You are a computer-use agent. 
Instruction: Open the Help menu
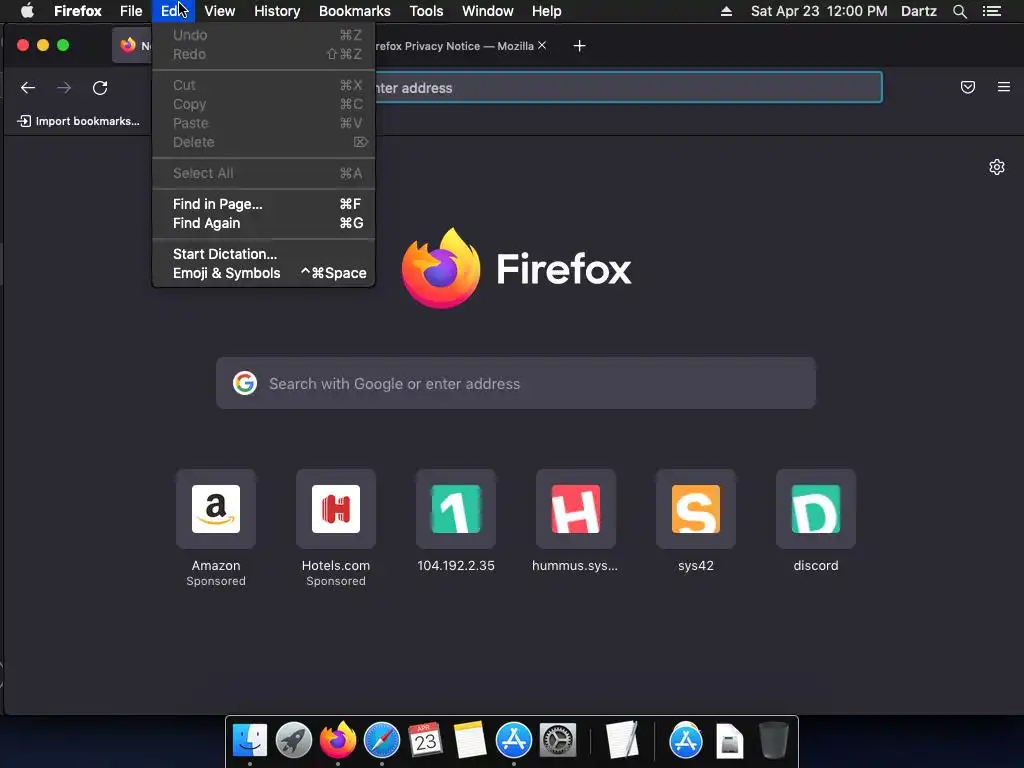(x=547, y=11)
